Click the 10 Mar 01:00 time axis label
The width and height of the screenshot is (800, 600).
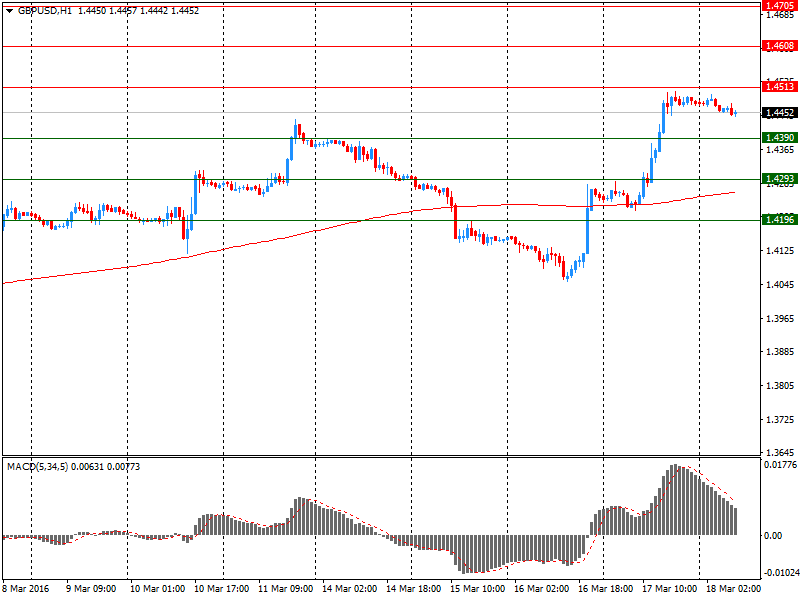tap(157, 588)
